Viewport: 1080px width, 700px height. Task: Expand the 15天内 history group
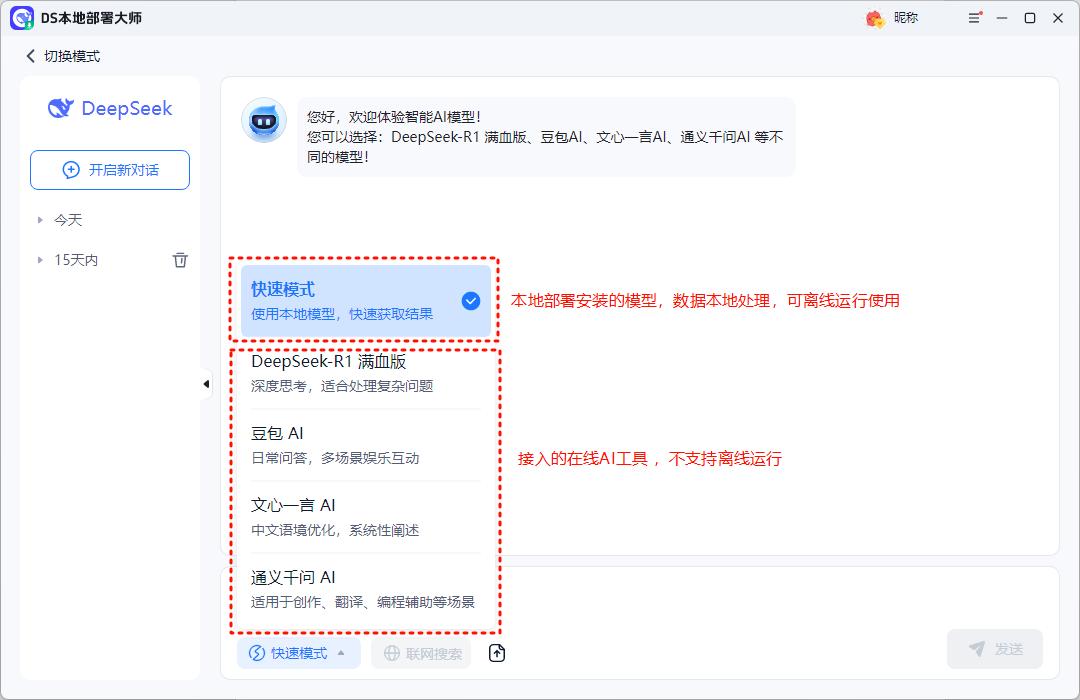click(40, 260)
